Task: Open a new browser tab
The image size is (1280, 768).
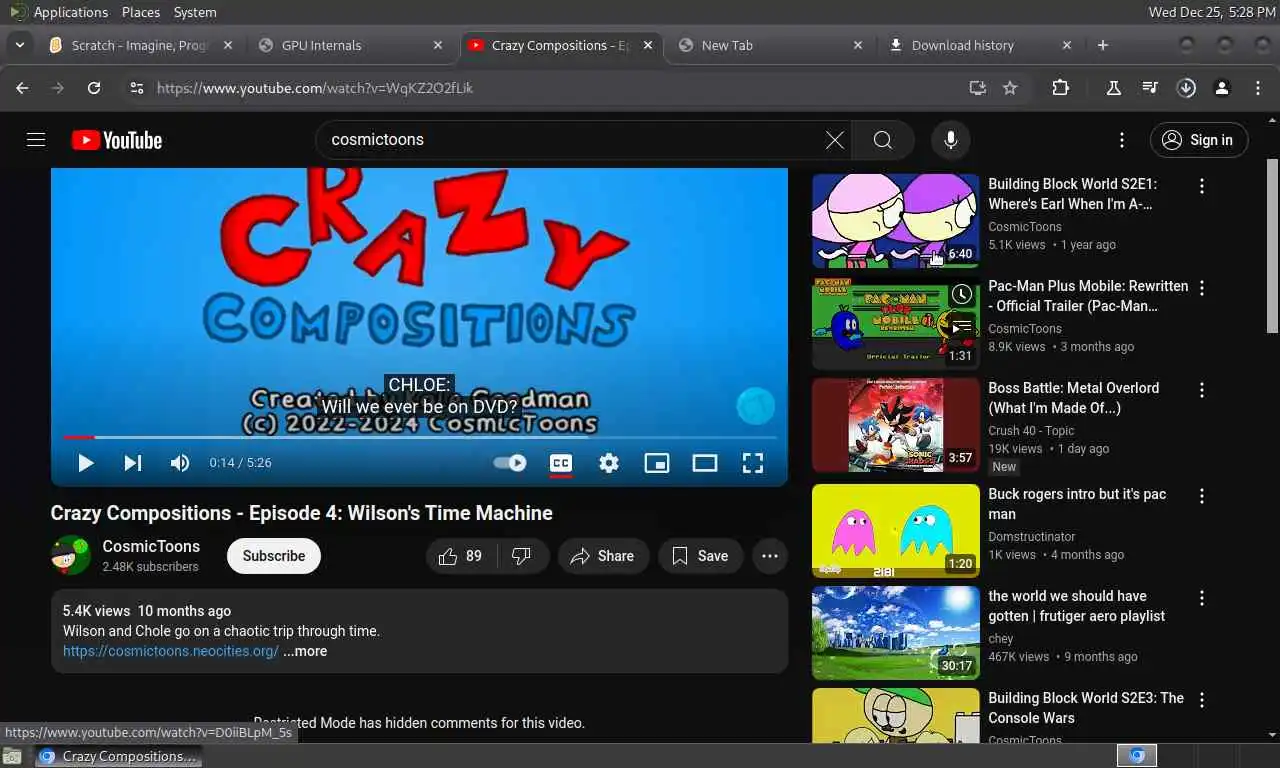Action: point(1103,45)
